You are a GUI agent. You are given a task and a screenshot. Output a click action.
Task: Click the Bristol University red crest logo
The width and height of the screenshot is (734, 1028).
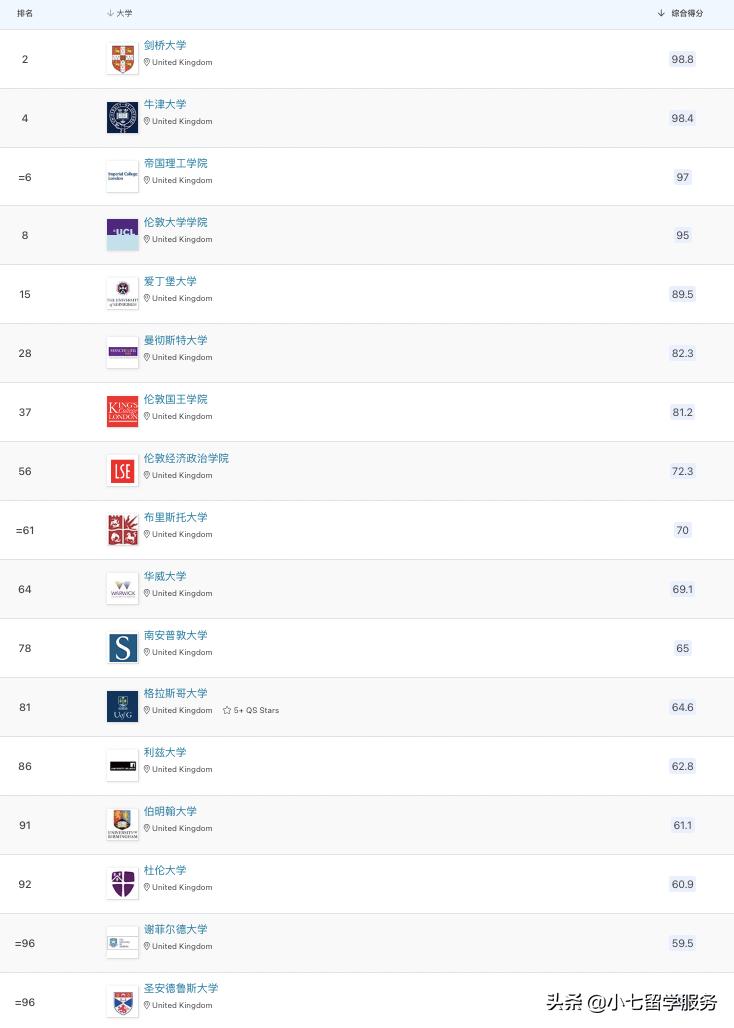pos(123,530)
